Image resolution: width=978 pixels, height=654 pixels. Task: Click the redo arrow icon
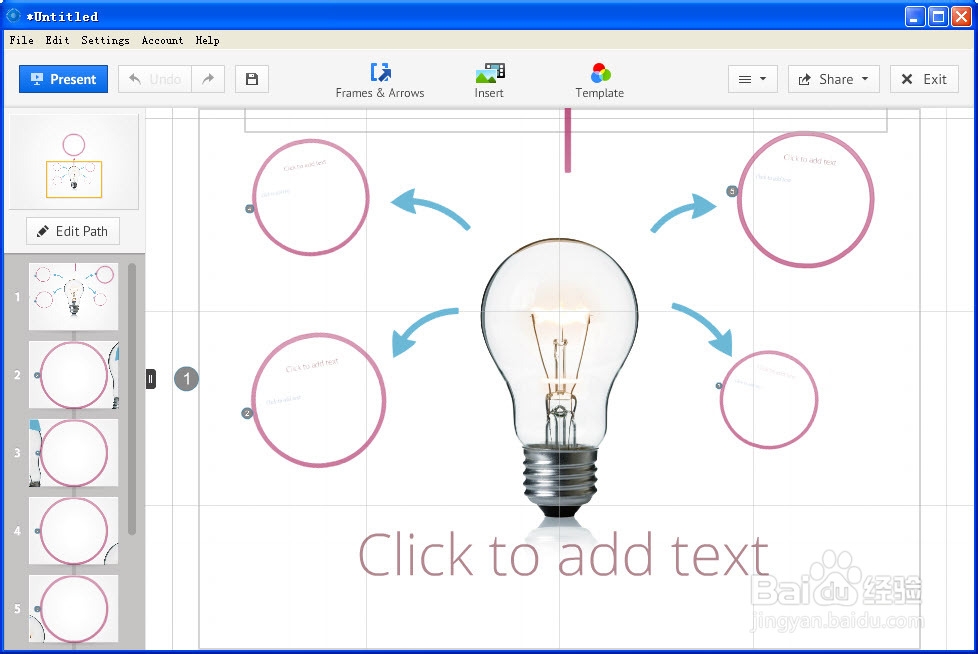(x=208, y=79)
